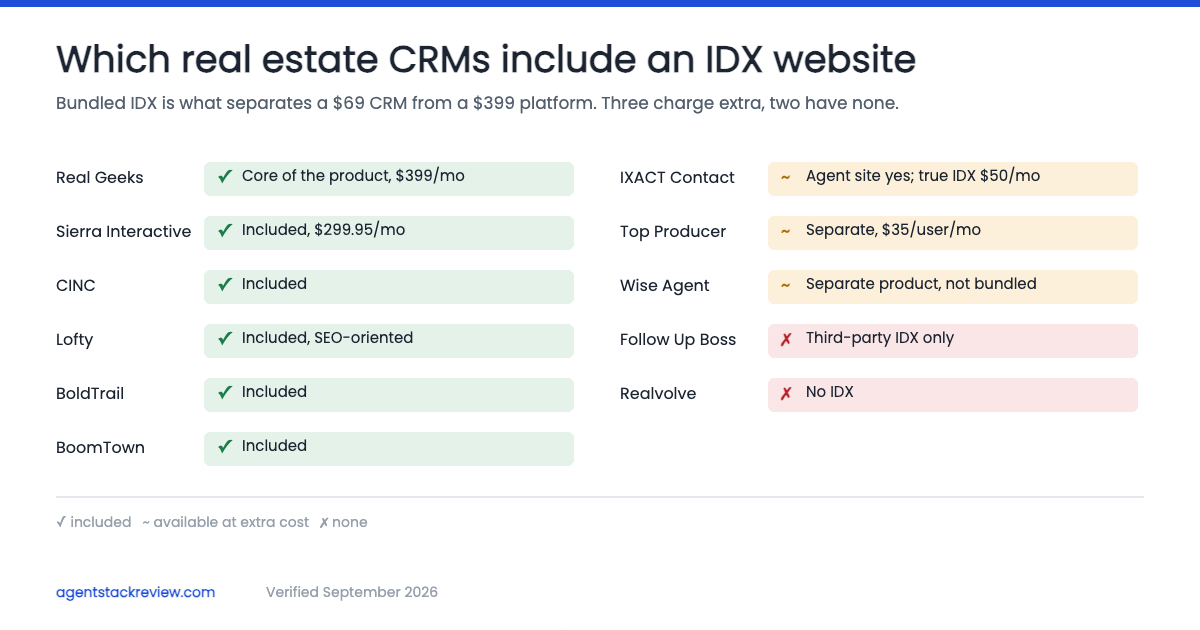Click the red X in Follow Up Boss row

[786, 339]
